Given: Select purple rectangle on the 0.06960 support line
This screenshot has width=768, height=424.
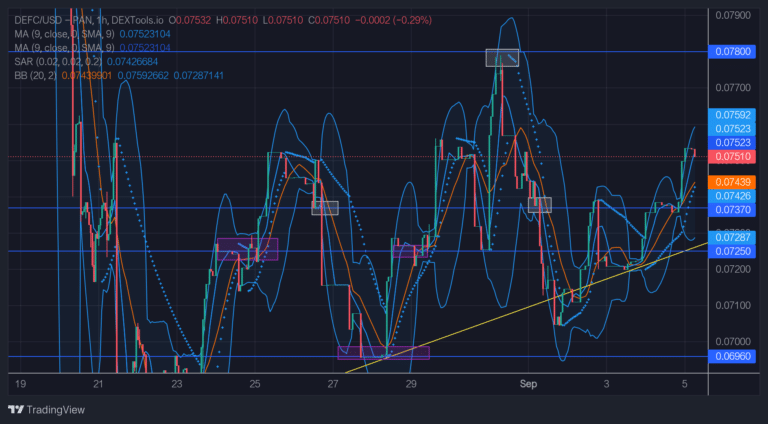Looking at the screenshot, I should click(384, 353).
